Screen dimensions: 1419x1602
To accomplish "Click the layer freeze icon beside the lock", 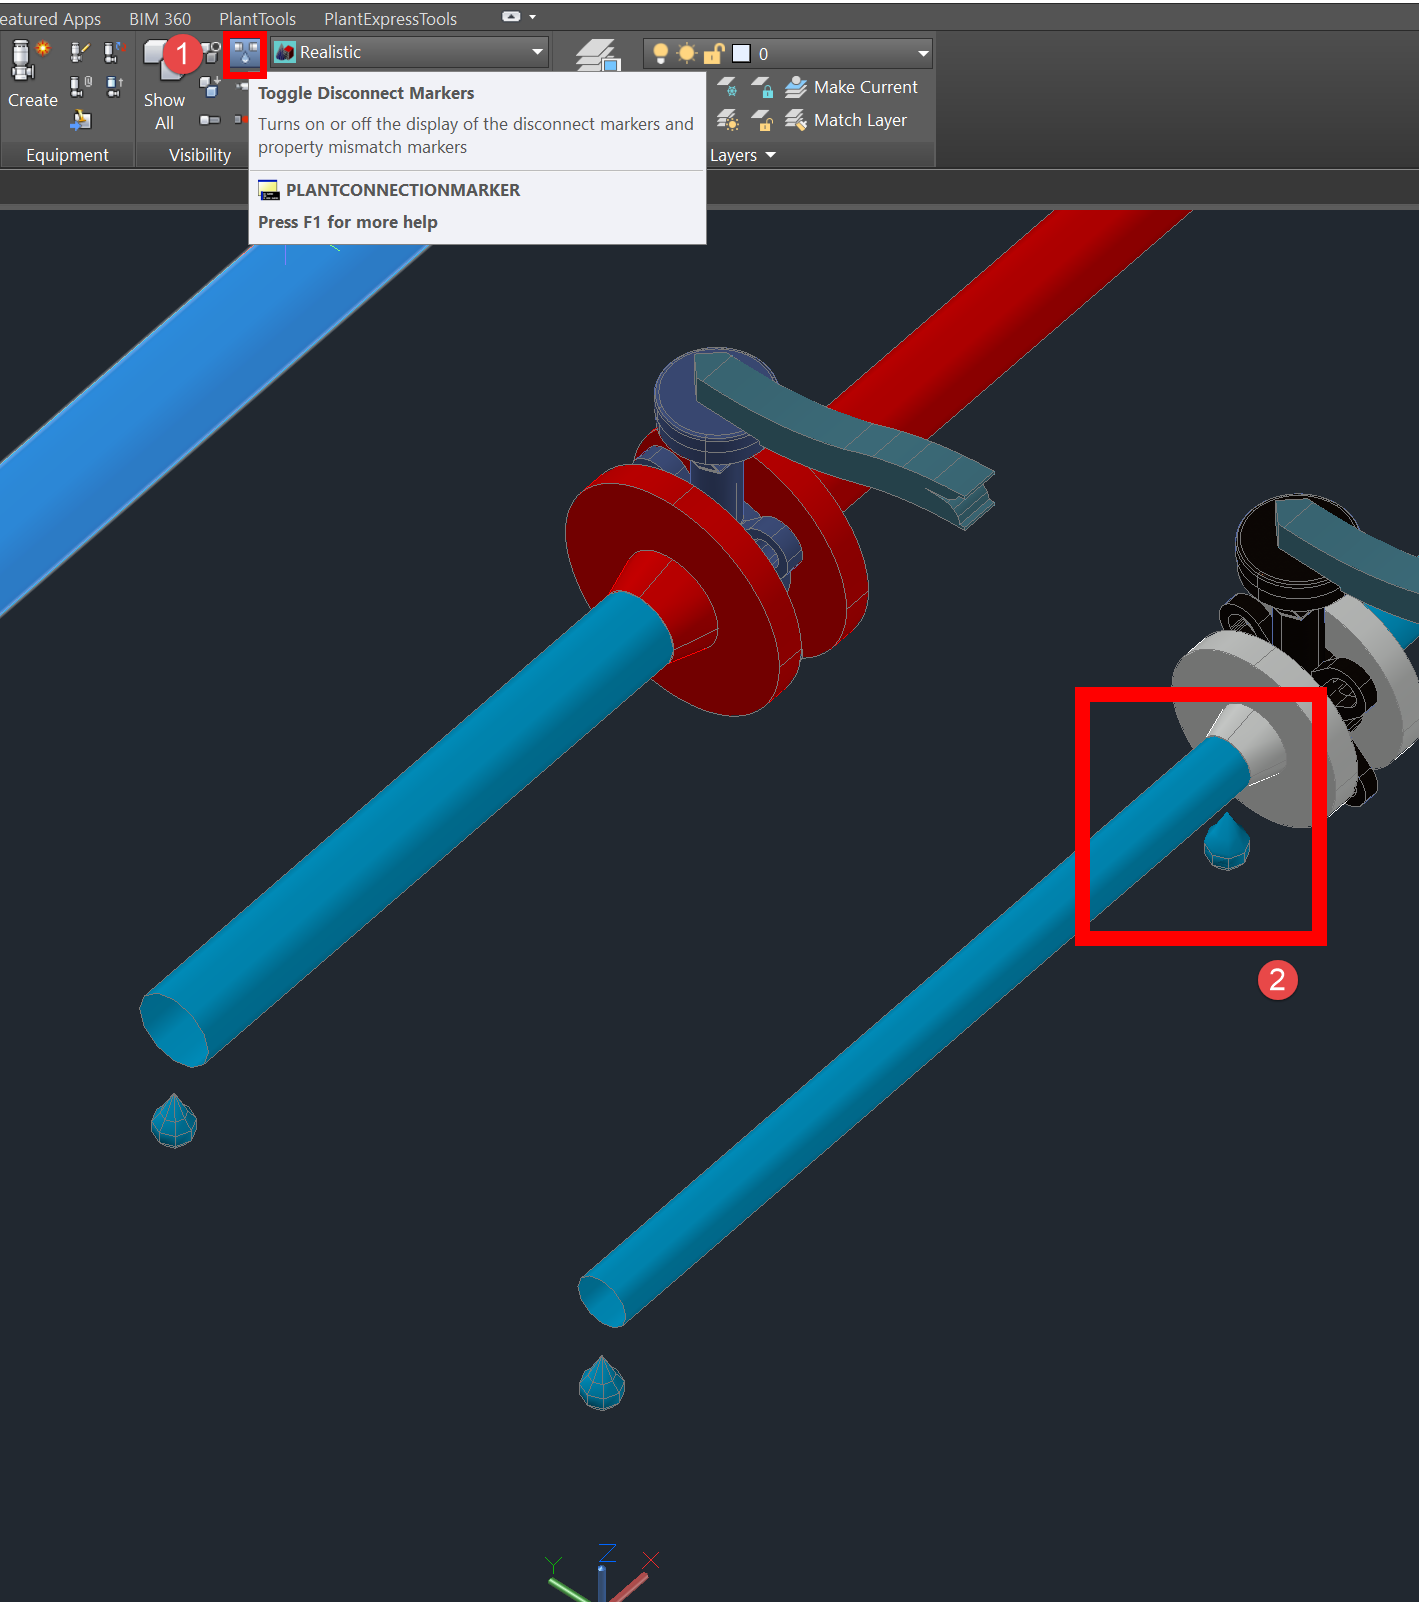I will click(x=728, y=87).
